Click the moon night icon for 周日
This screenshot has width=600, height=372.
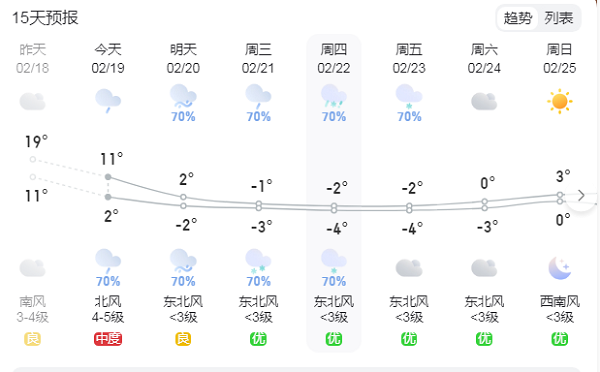tap(559, 268)
